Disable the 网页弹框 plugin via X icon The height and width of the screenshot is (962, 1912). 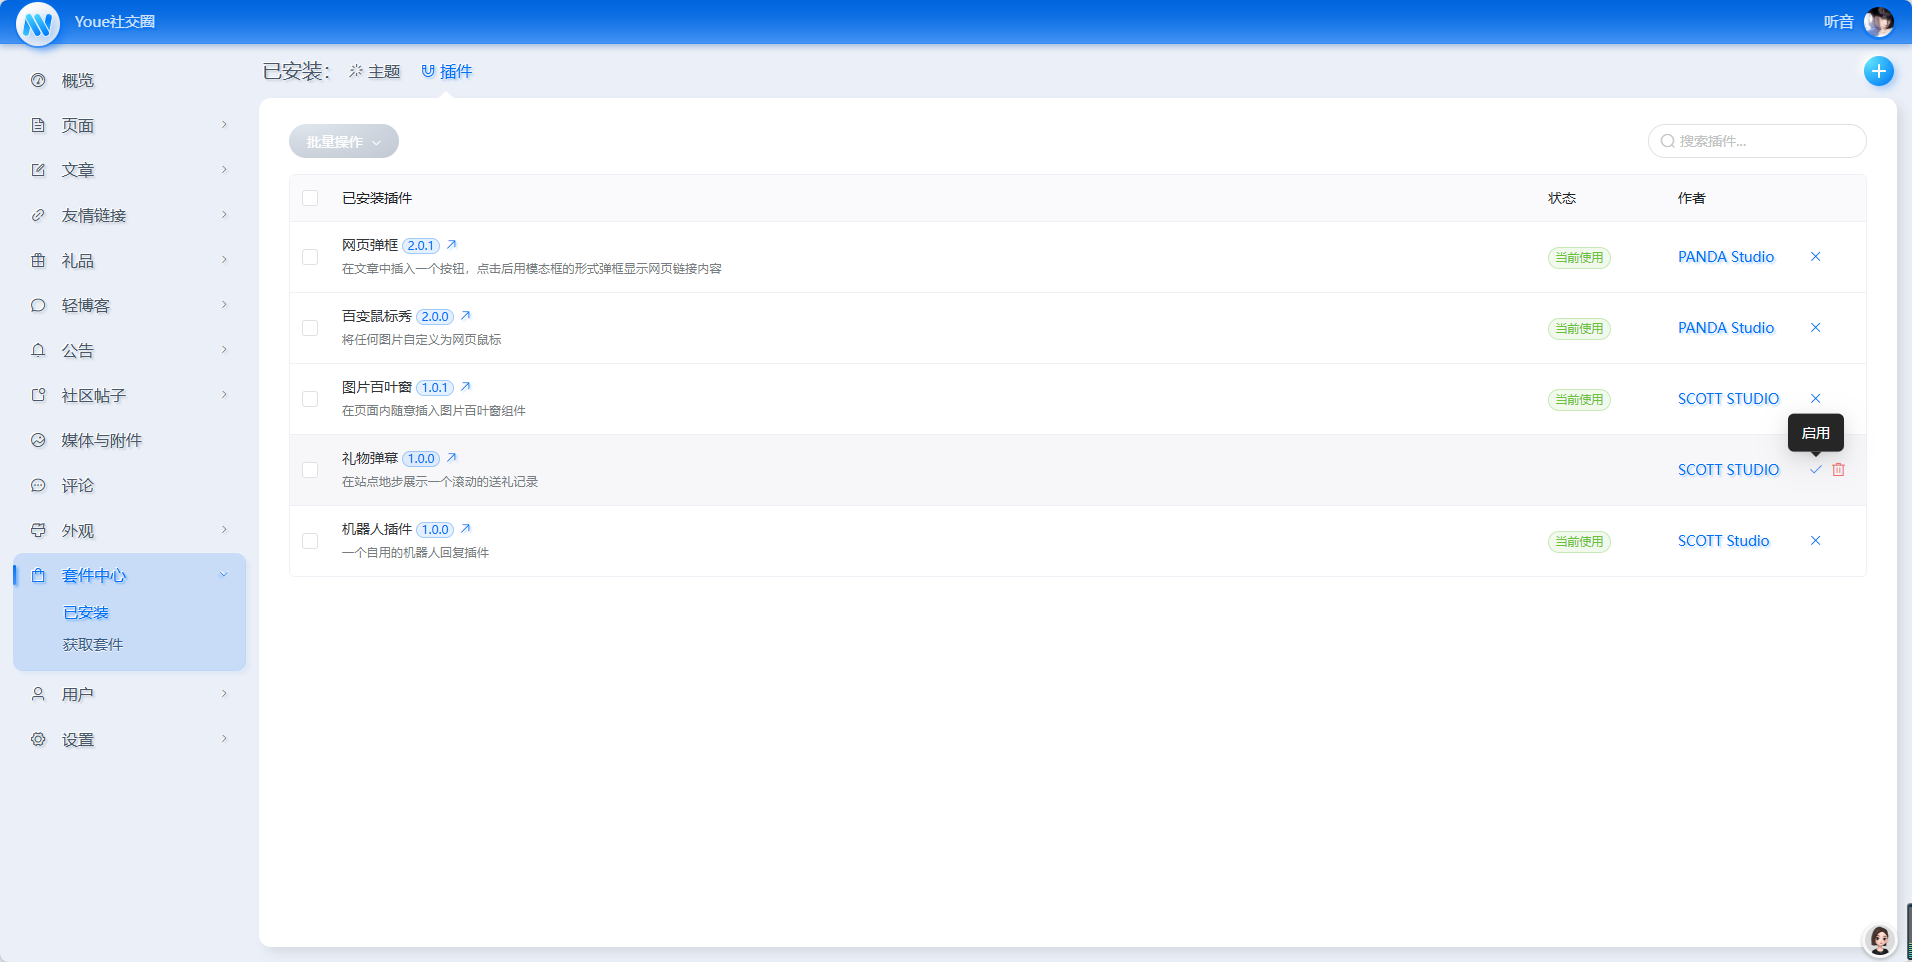(x=1815, y=257)
